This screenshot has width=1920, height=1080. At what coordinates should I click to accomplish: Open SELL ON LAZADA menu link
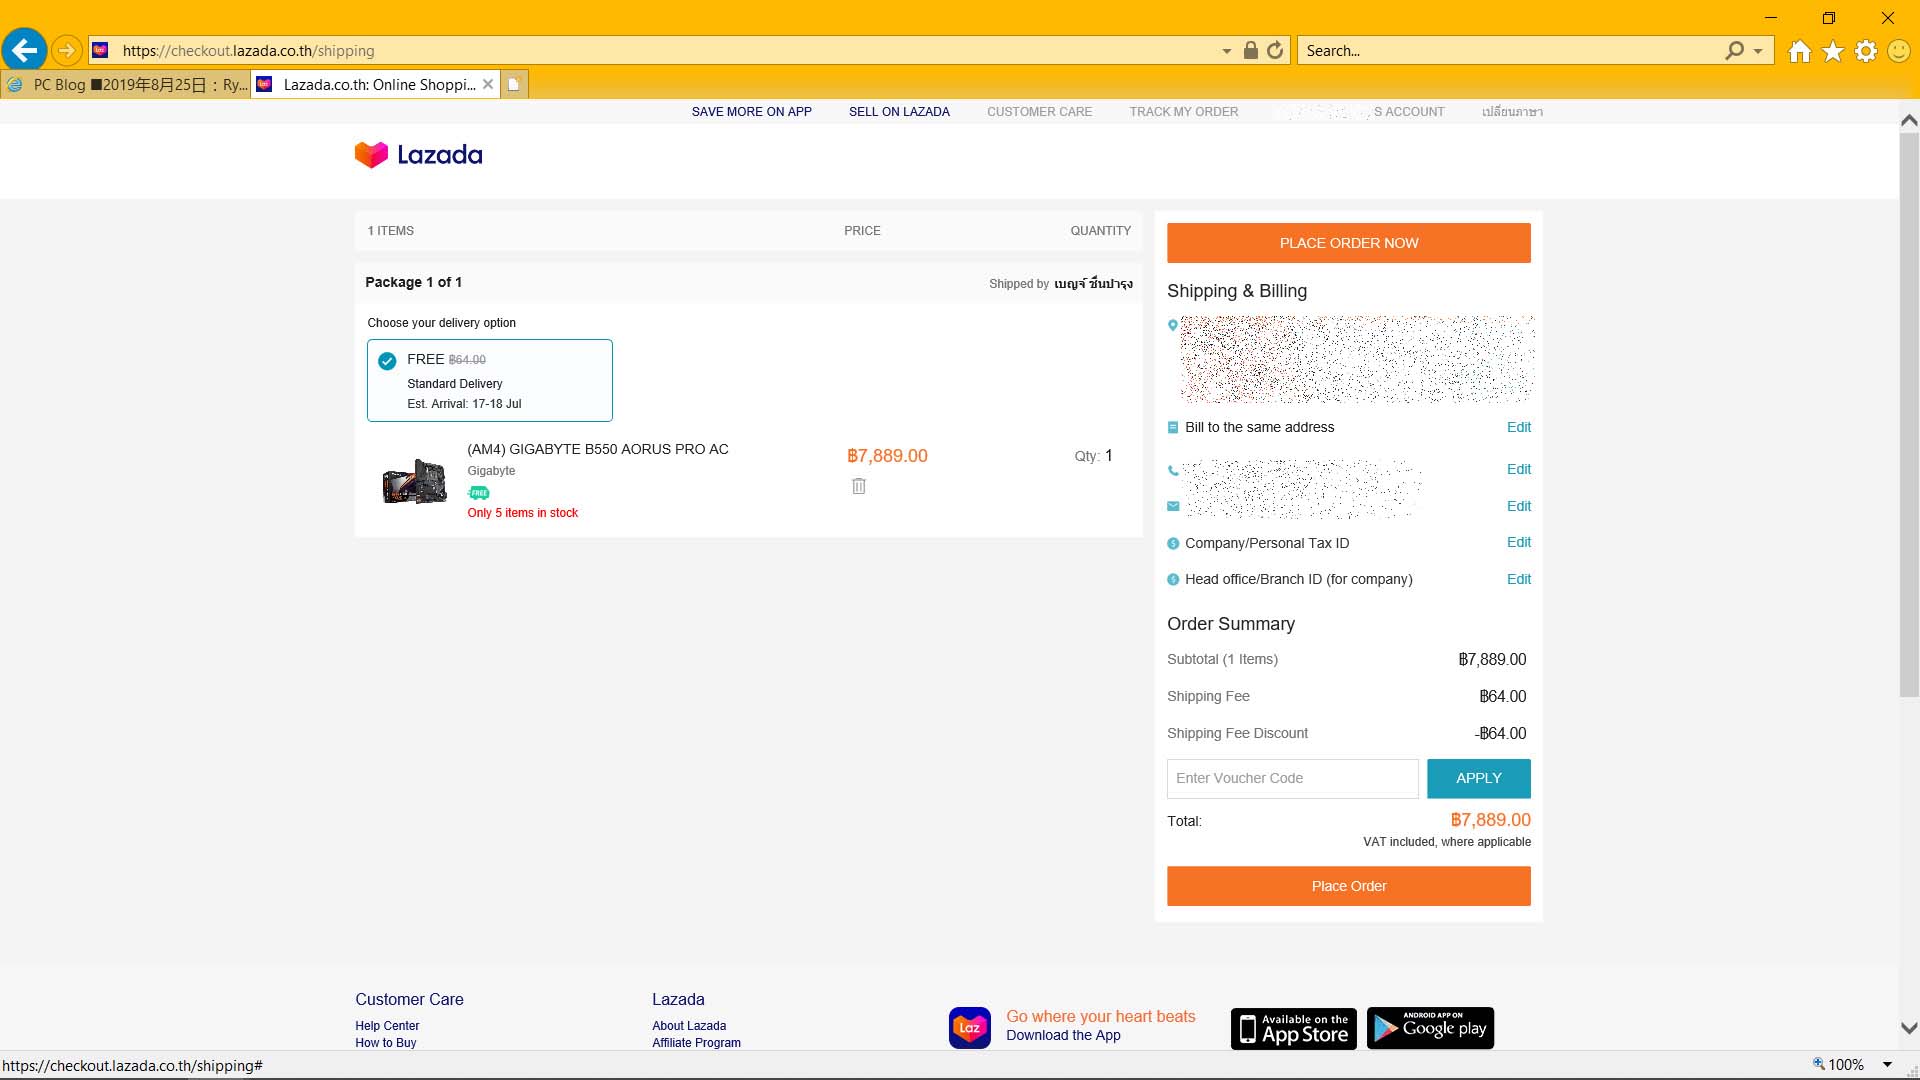tap(899, 112)
